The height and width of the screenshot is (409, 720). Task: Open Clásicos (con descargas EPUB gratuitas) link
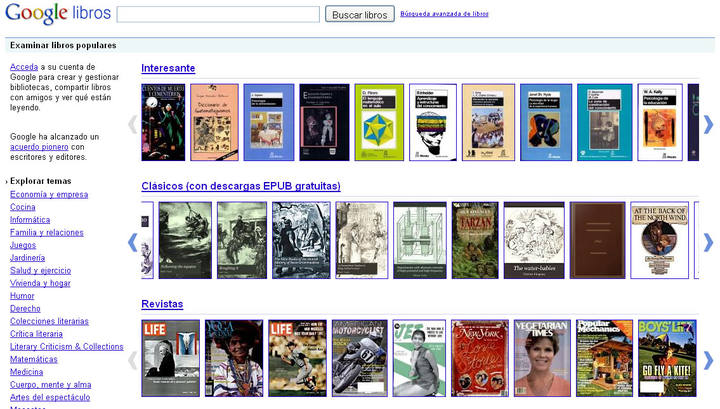(241, 186)
